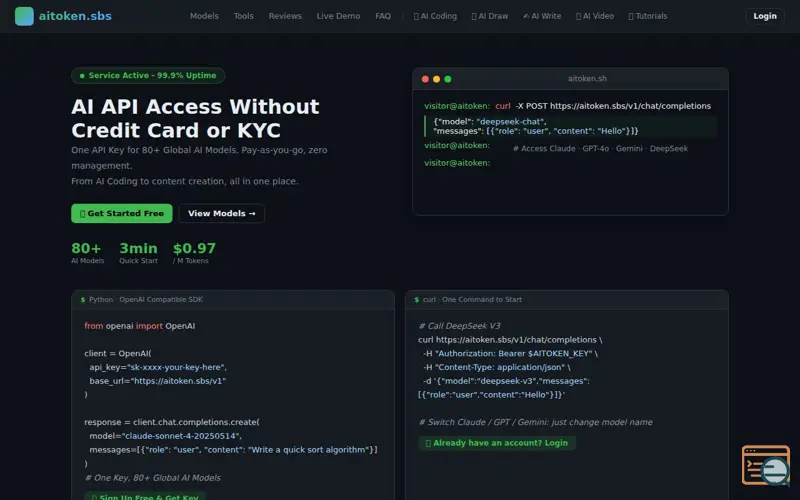The image size is (800, 500).
Task: Click the deepseek-chat JSON block in terminal
Action: tap(570, 126)
